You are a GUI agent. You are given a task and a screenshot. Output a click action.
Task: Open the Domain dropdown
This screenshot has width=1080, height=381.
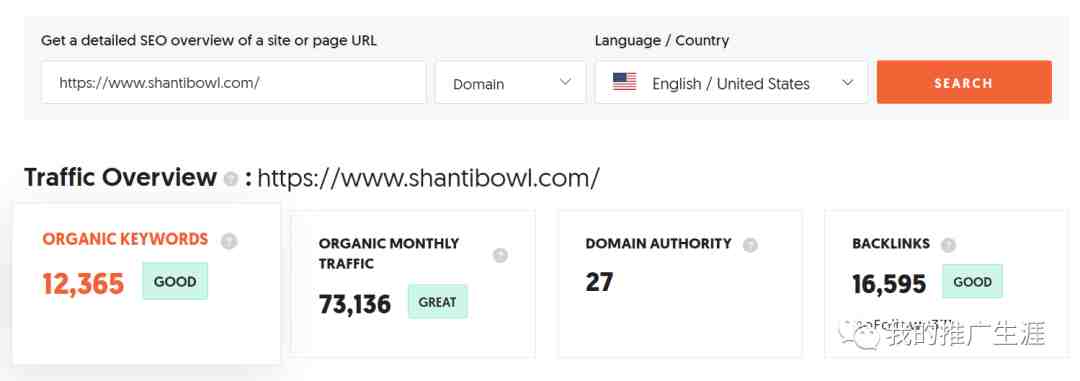tap(510, 83)
